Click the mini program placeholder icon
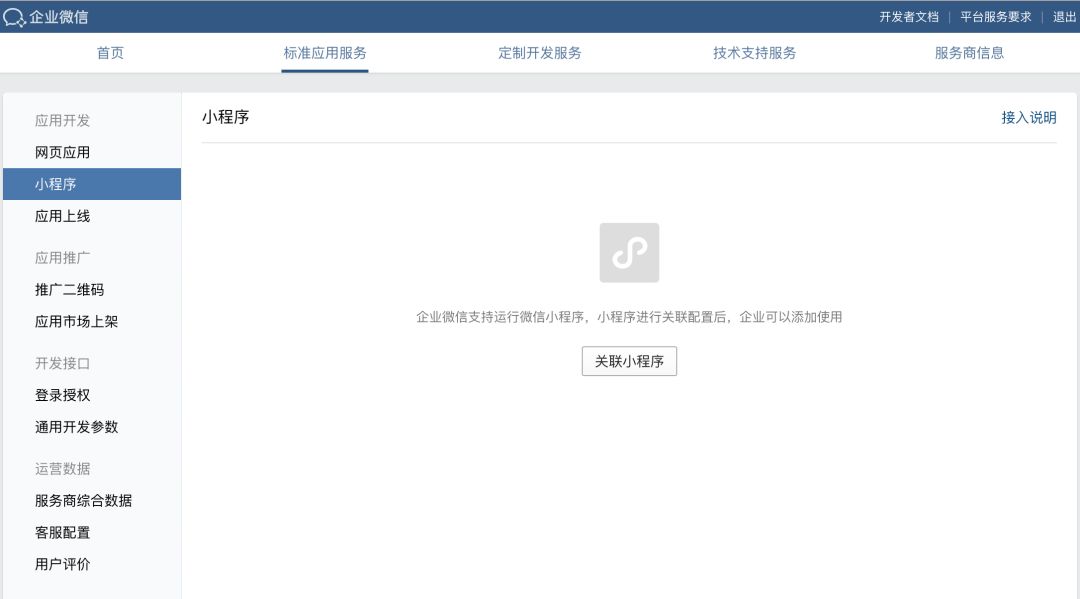The height and width of the screenshot is (599, 1080). (629, 253)
